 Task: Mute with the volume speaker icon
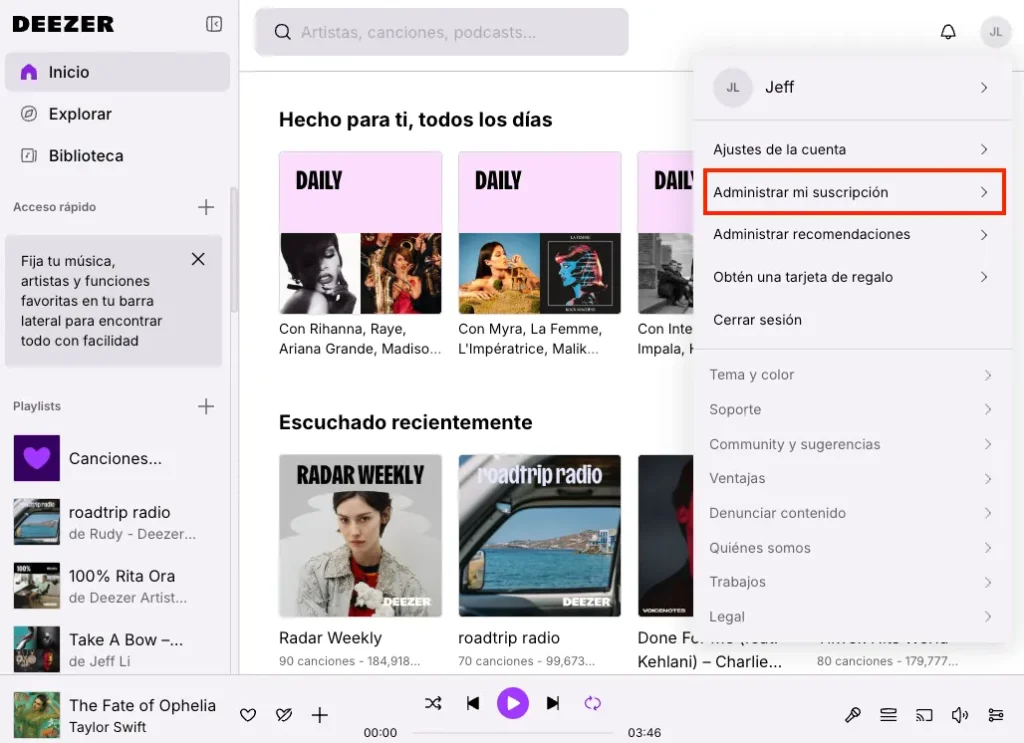coord(959,715)
